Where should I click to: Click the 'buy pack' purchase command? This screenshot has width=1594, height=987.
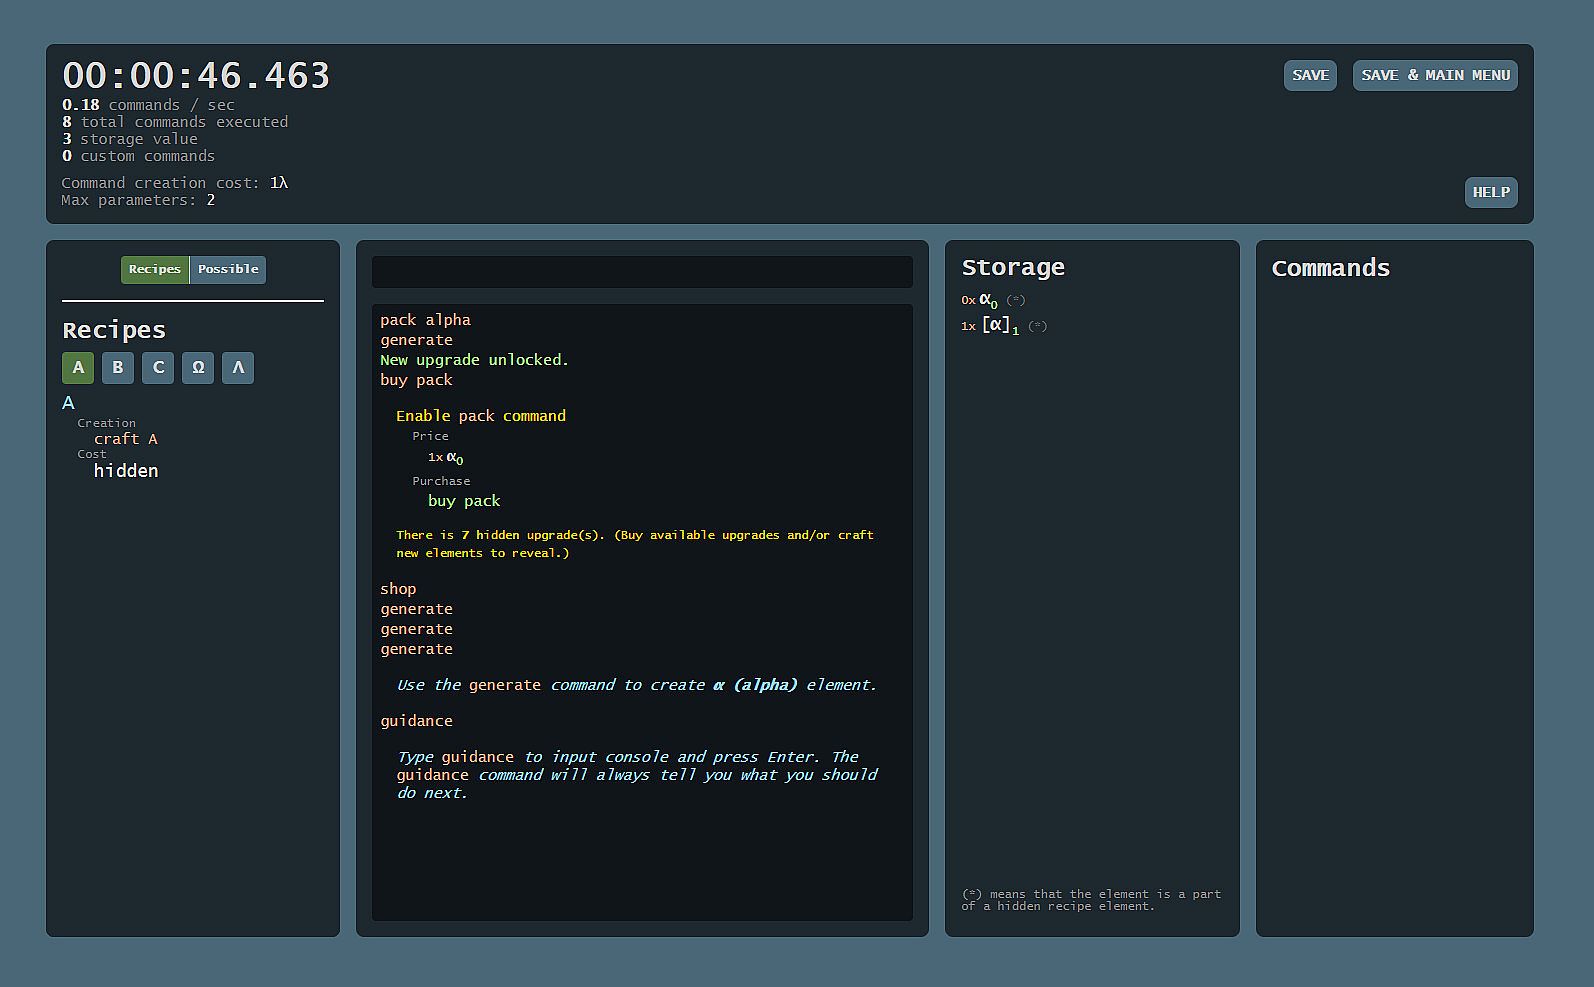[464, 501]
